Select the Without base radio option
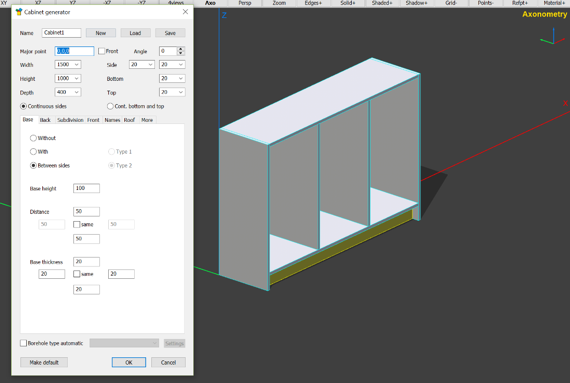 tap(33, 138)
